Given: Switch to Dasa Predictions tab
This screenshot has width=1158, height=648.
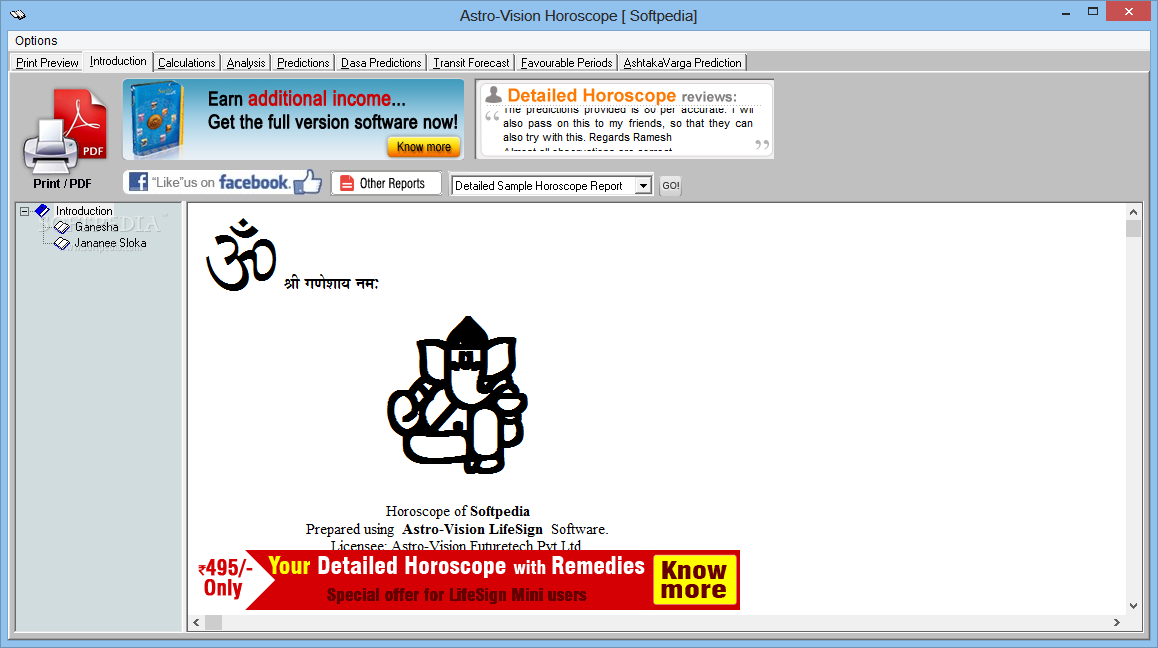Looking at the screenshot, I should click(x=380, y=63).
